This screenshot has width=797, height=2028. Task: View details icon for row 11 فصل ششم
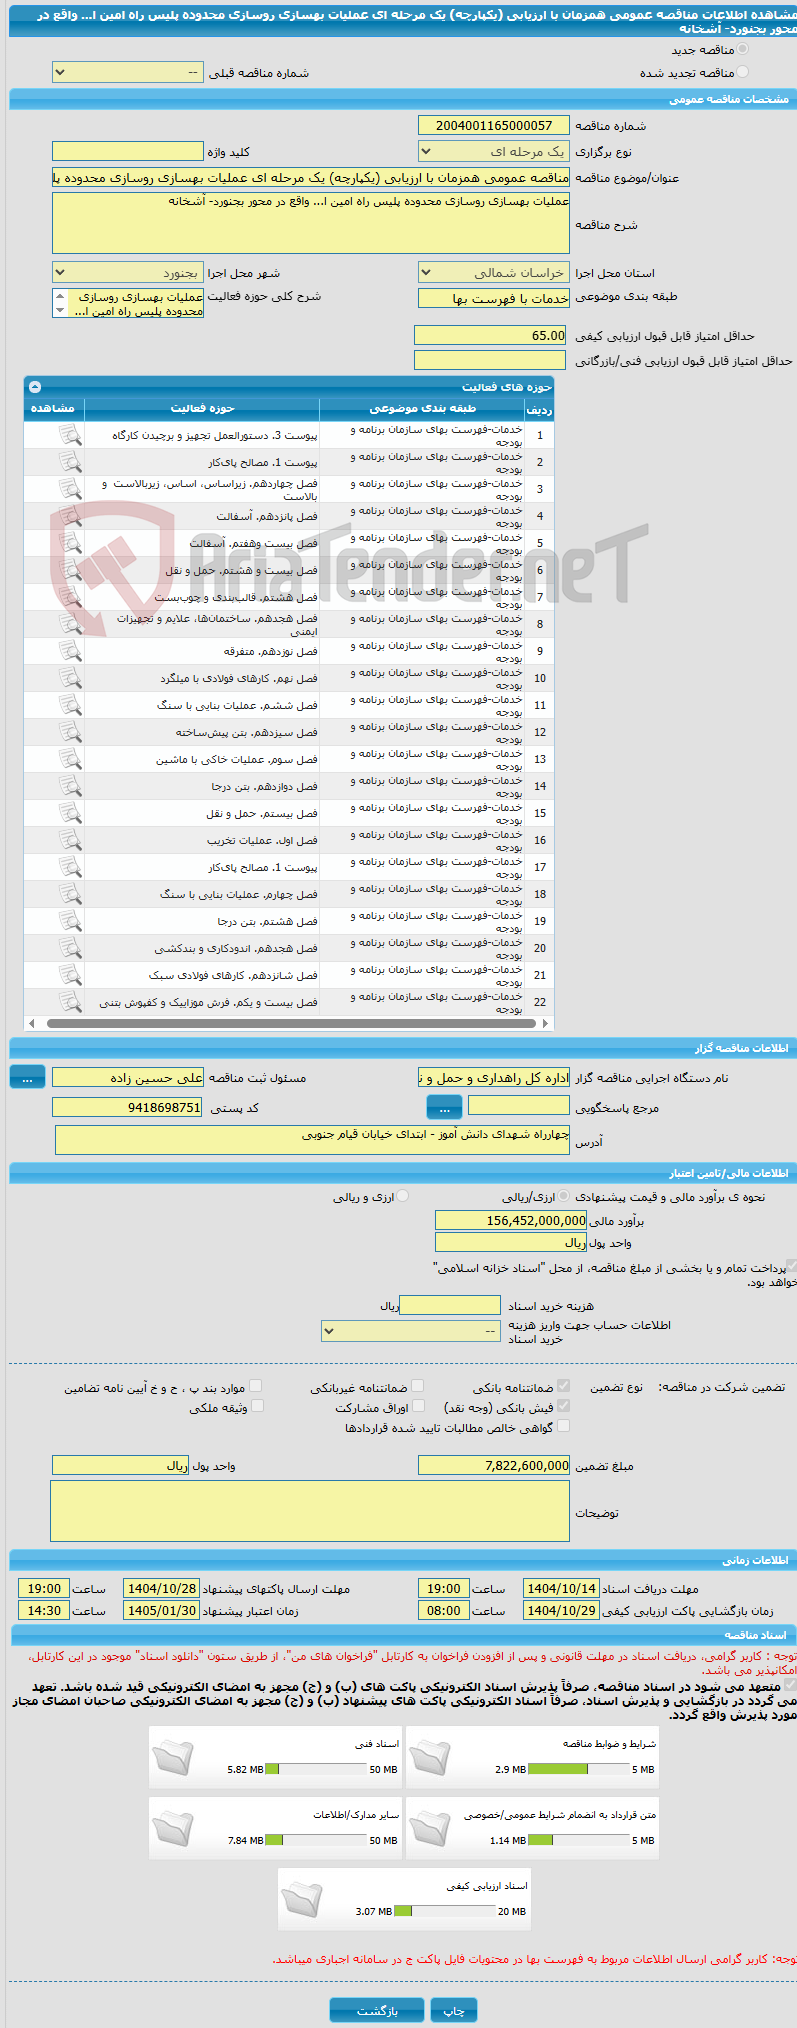[x=69, y=705]
